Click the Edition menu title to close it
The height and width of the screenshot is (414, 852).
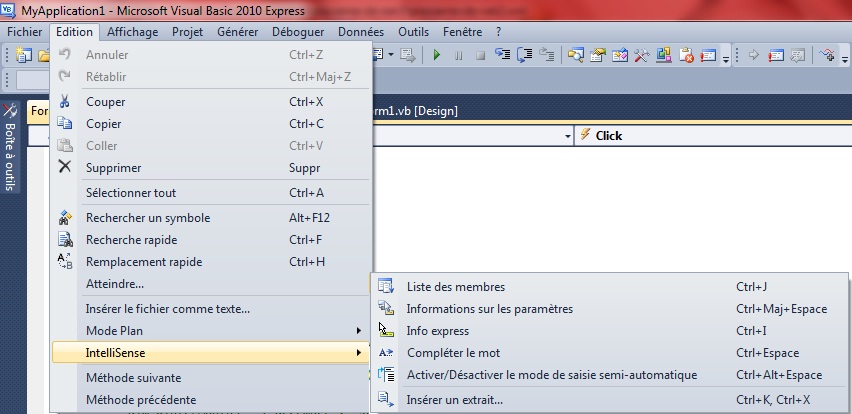(x=74, y=32)
